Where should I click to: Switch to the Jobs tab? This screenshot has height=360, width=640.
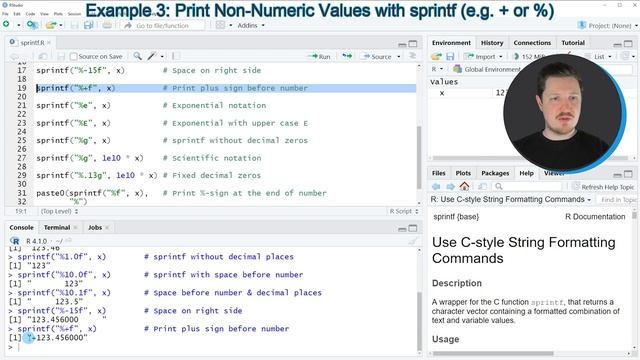click(95, 227)
